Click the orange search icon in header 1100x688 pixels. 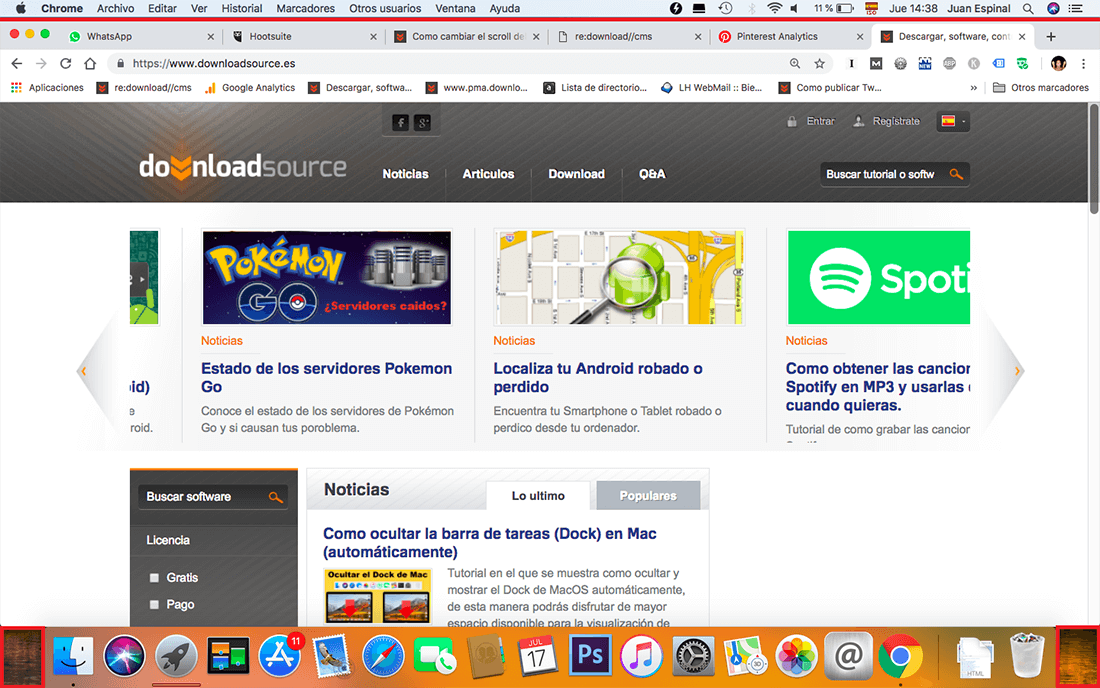[x=955, y=174]
